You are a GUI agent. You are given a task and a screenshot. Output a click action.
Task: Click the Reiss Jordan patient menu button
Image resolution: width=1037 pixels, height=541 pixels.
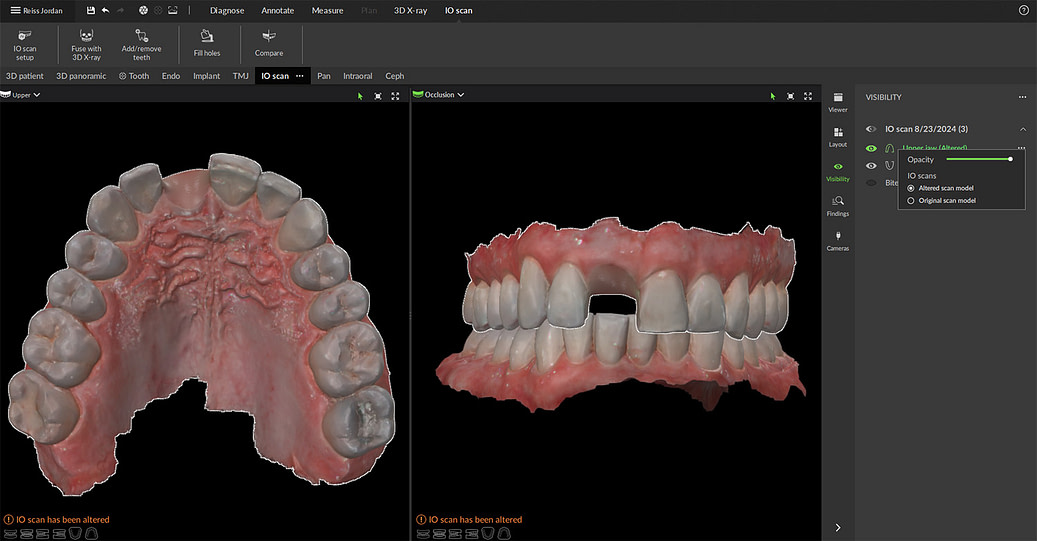coord(36,10)
